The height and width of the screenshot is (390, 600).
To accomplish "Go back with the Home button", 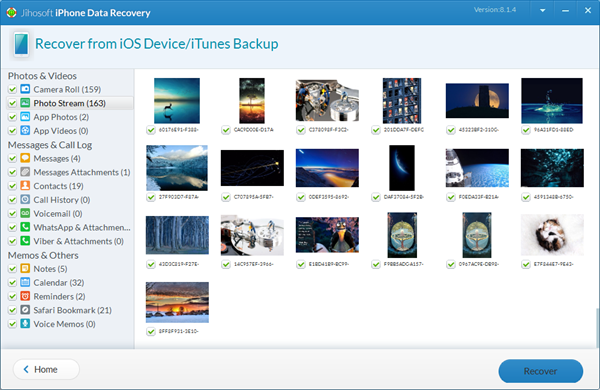I will click(x=46, y=369).
